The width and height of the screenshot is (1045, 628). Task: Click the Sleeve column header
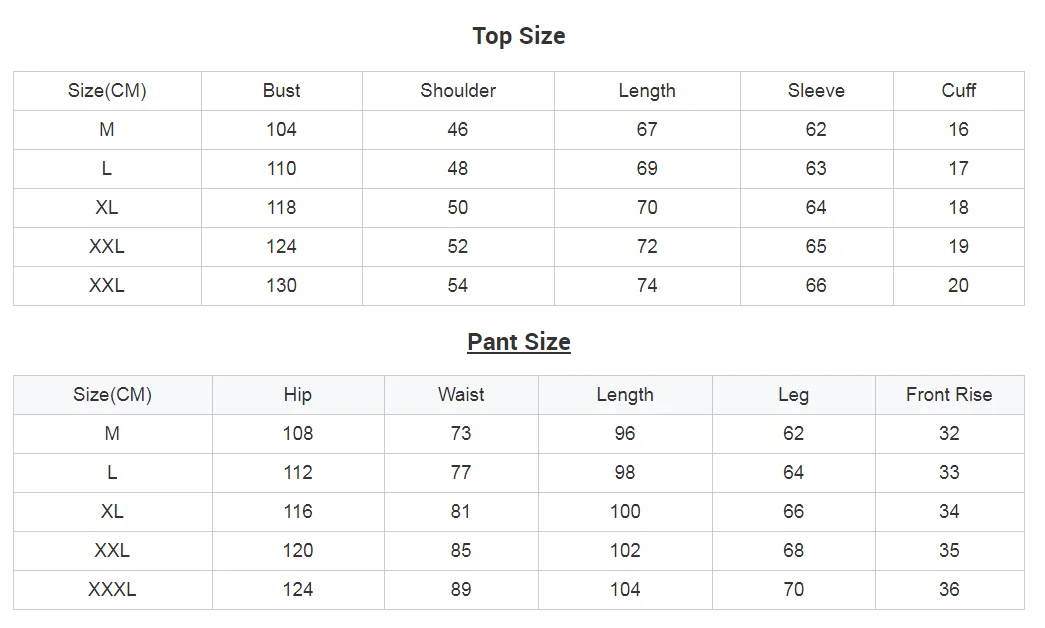(x=816, y=91)
